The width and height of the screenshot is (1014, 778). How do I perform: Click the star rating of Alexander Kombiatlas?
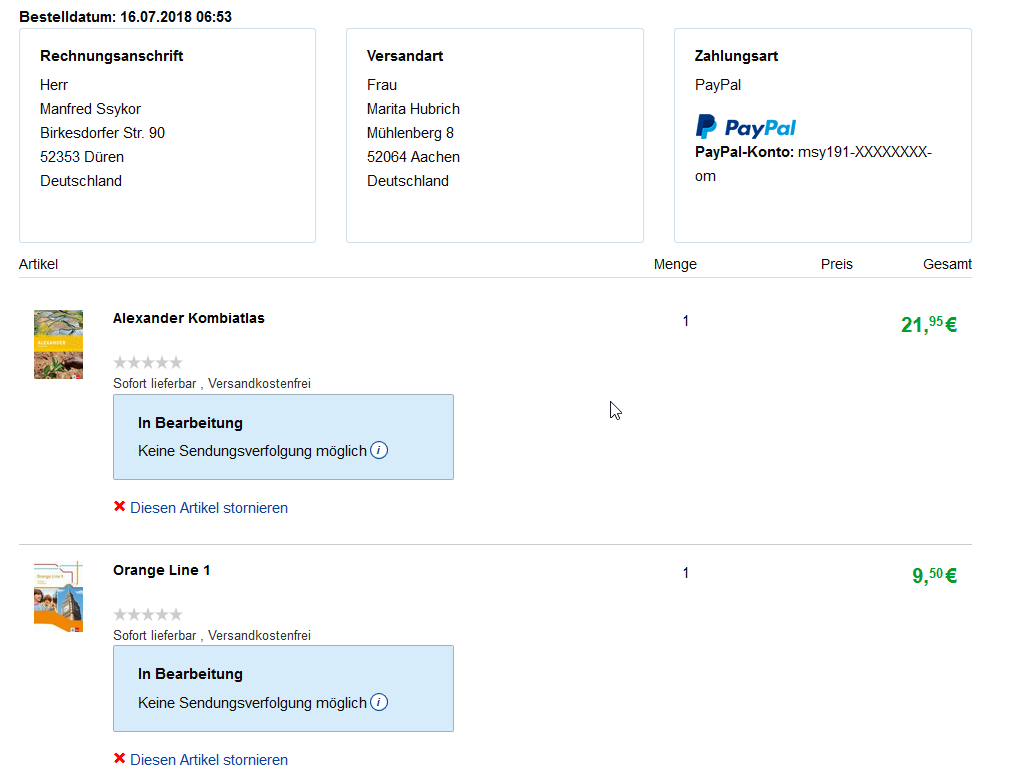(x=148, y=362)
